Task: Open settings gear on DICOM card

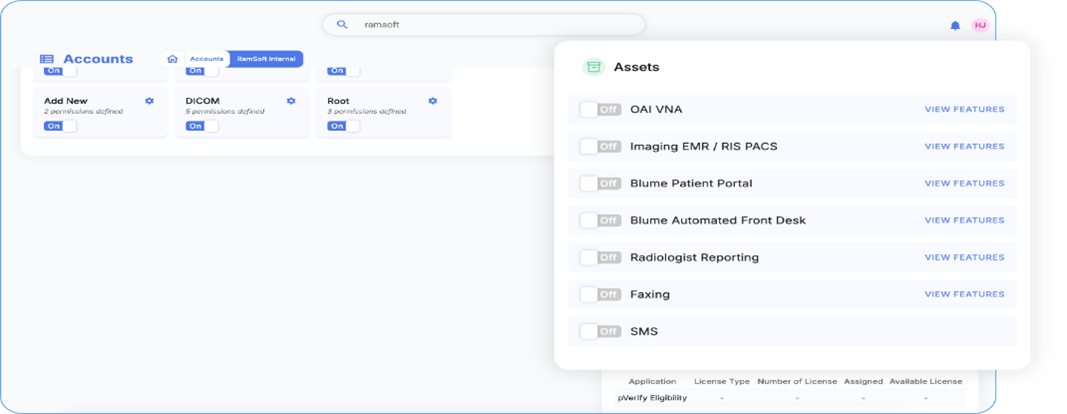Action: click(291, 101)
